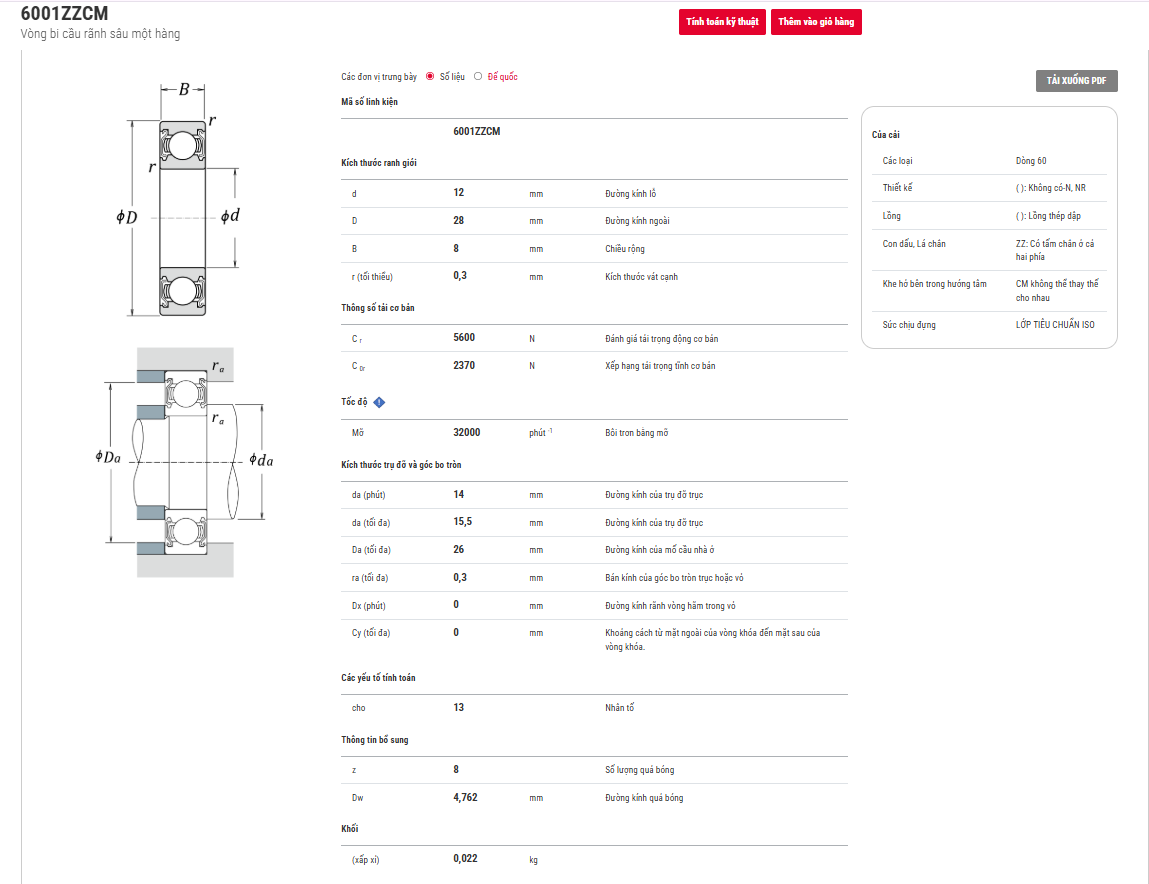This screenshot has width=1149, height=884.
Task: Click the 'CM không thể thay thế cho nhau' value
Action: pos(1057,291)
